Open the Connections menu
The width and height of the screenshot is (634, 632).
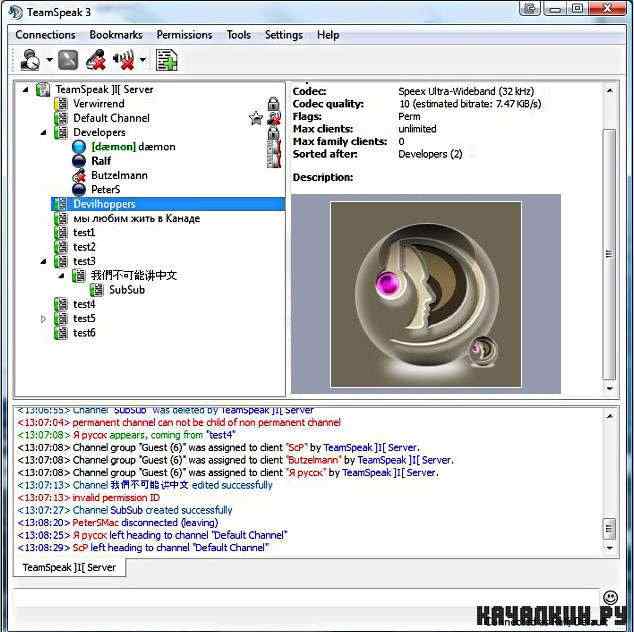[45, 35]
